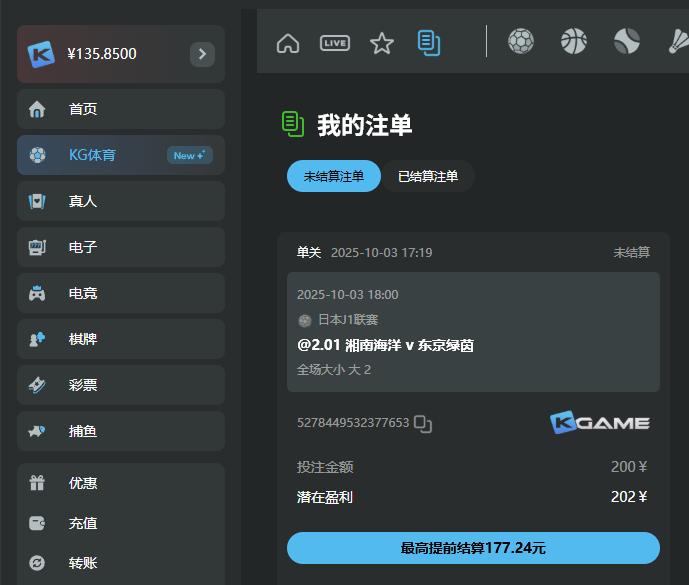The width and height of the screenshot is (689, 585).
Task: Expand the balance arrow button
Action: 202,54
